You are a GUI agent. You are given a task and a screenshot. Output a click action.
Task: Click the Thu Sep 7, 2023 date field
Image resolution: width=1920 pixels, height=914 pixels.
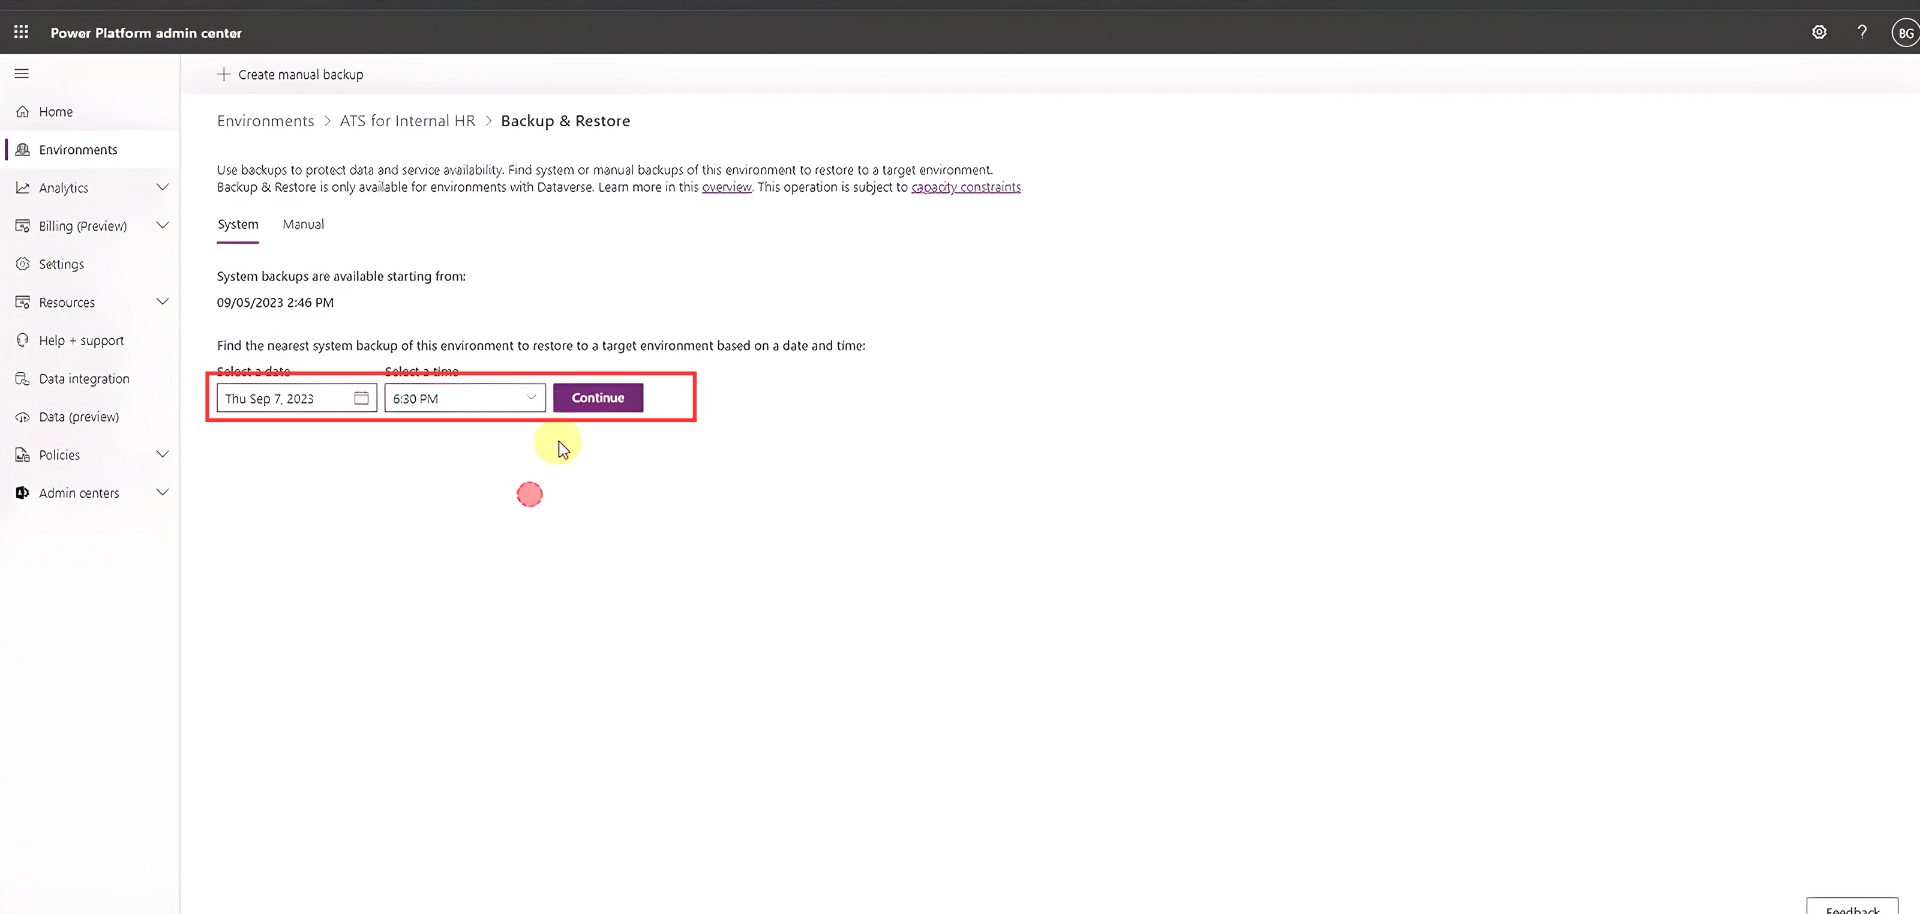point(296,398)
